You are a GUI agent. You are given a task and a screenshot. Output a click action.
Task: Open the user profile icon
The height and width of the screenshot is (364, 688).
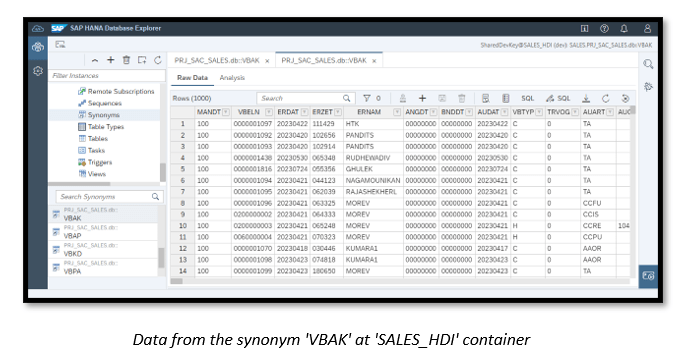tap(647, 29)
